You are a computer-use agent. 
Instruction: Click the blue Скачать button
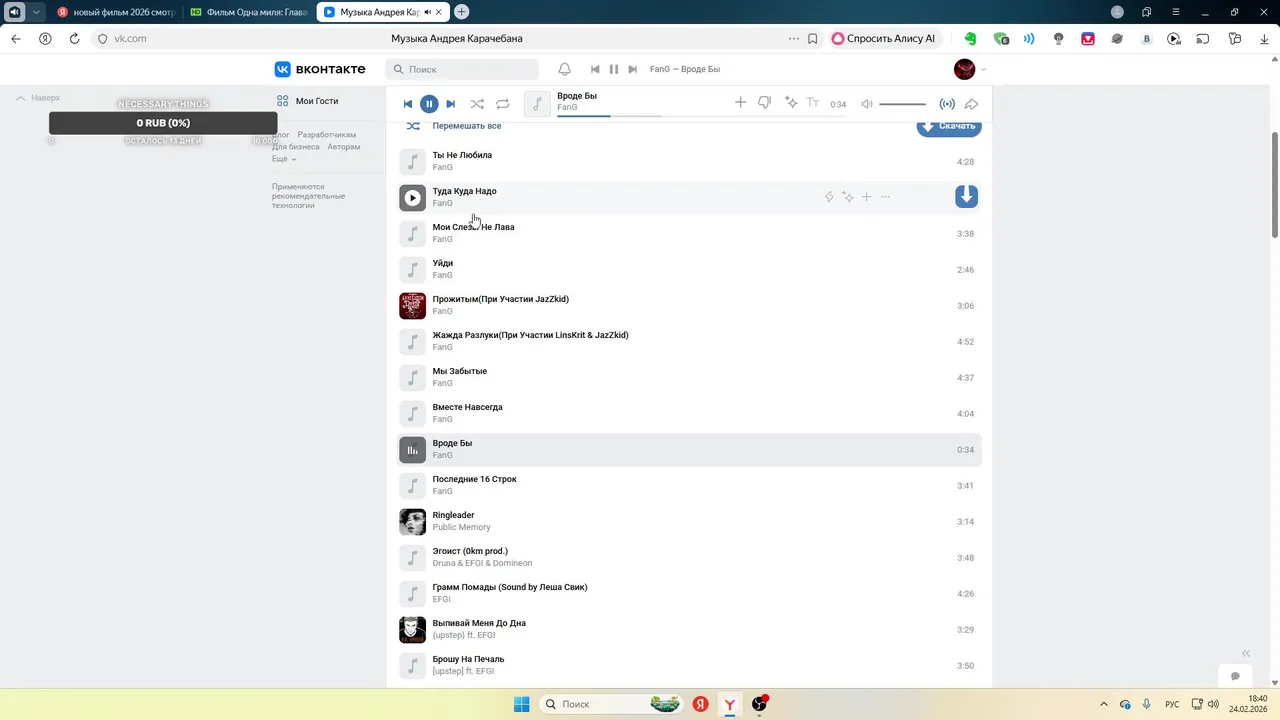point(949,126)
